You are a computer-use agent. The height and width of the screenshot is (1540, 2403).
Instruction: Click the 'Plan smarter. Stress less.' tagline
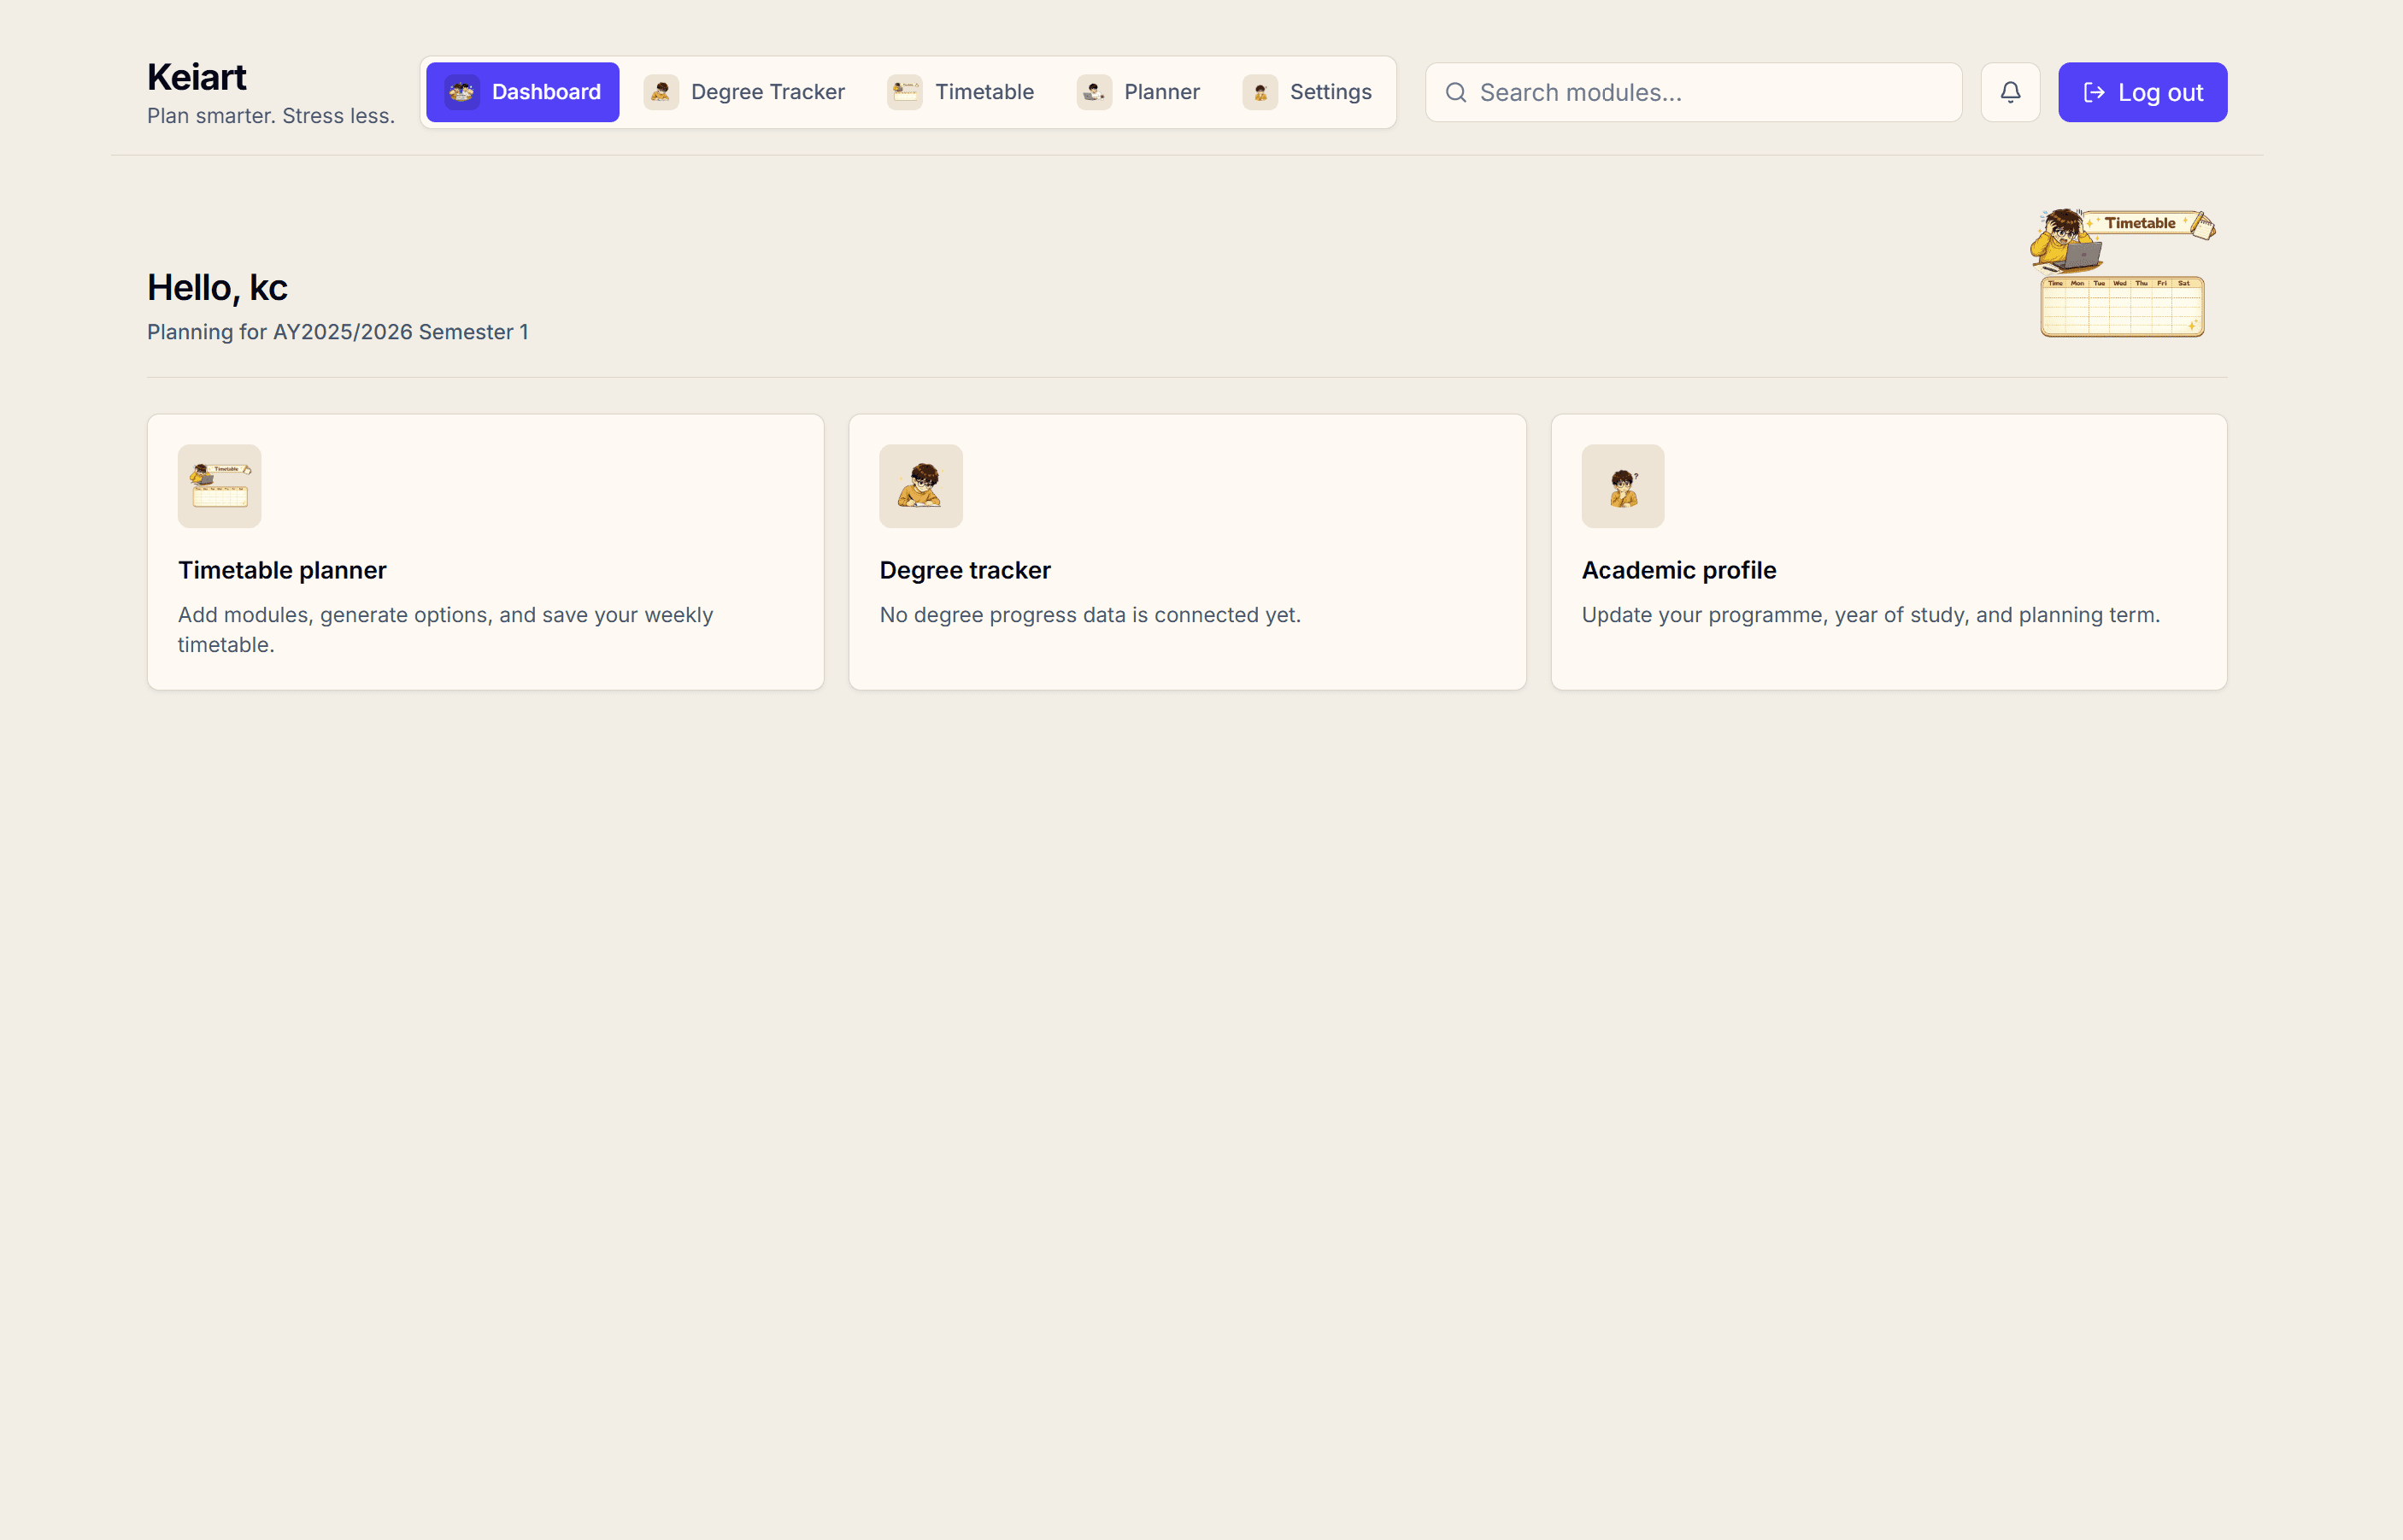[271, 116]
